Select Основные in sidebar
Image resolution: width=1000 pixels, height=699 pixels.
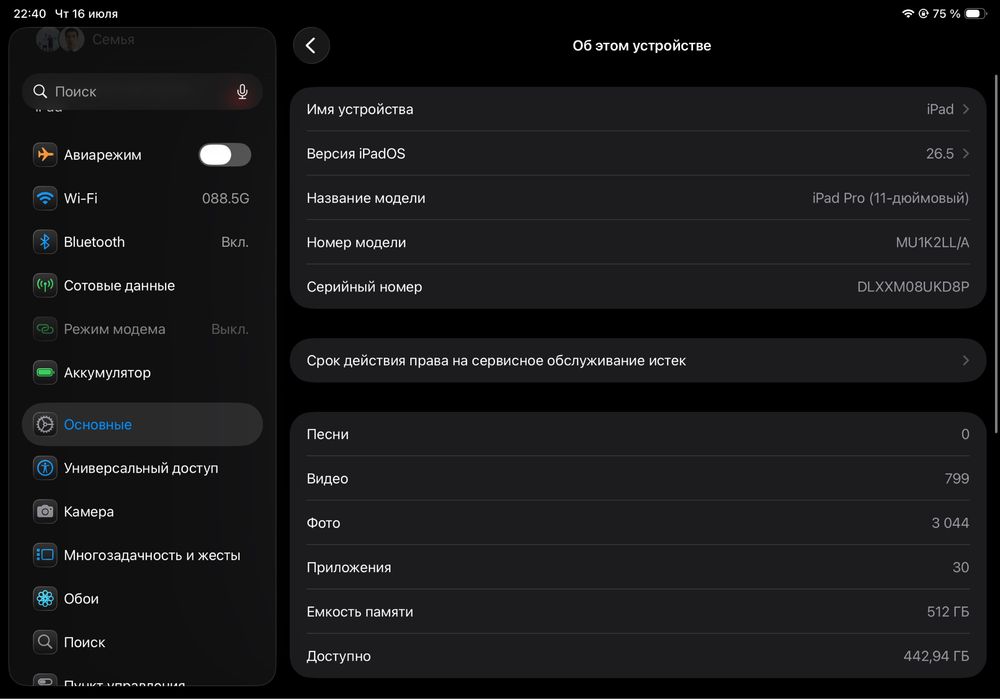[142, 424]
